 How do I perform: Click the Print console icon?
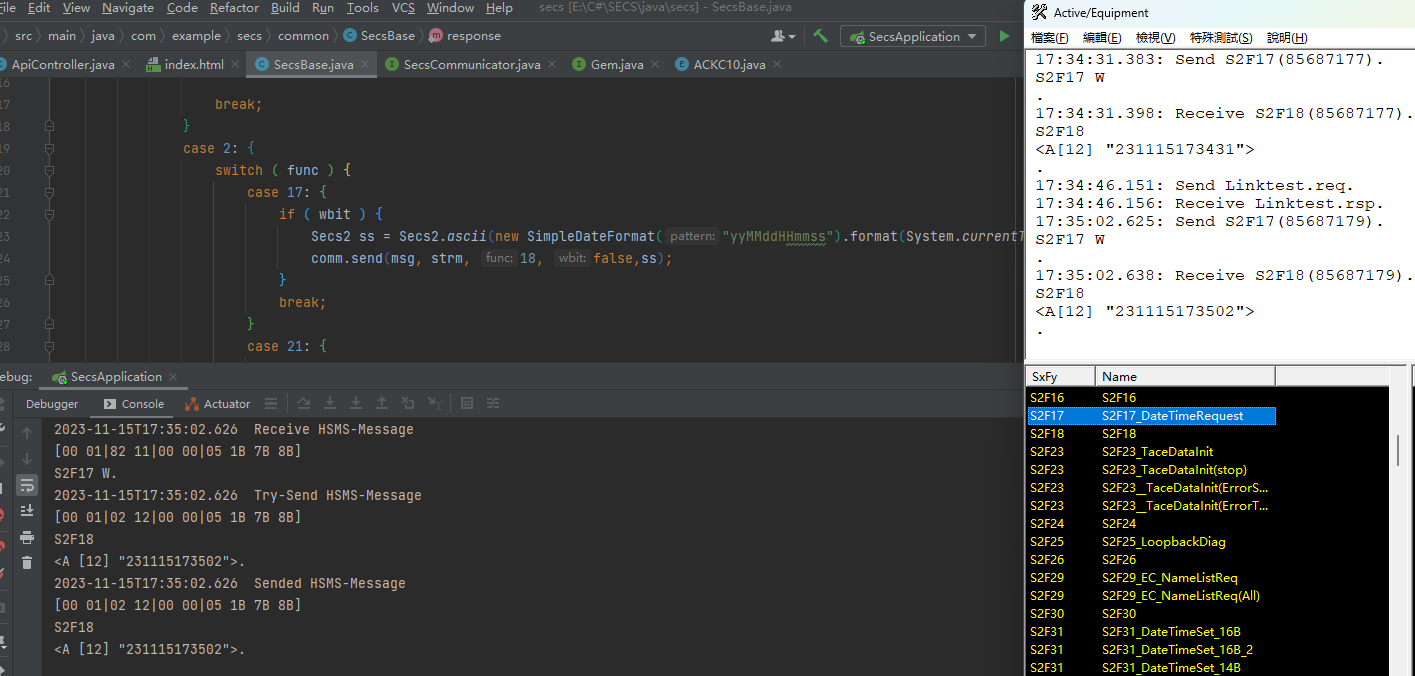coord(27,537)
